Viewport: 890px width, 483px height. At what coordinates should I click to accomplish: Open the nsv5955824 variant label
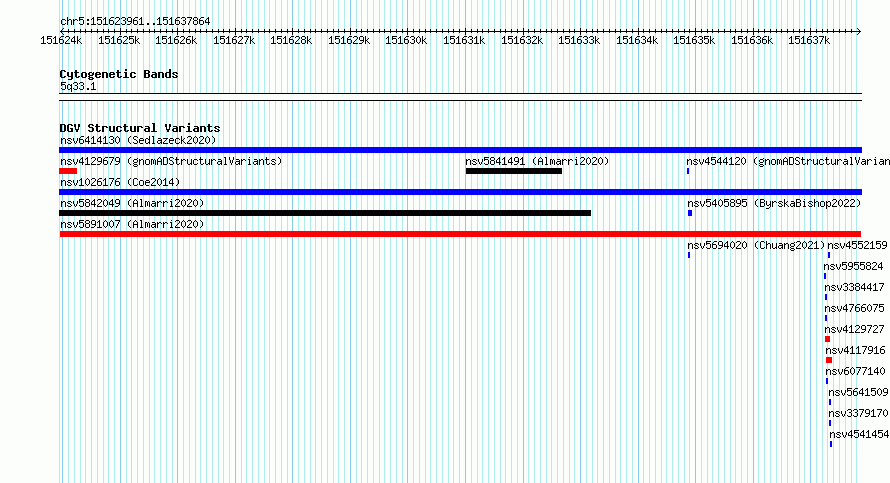coord(853,266)
